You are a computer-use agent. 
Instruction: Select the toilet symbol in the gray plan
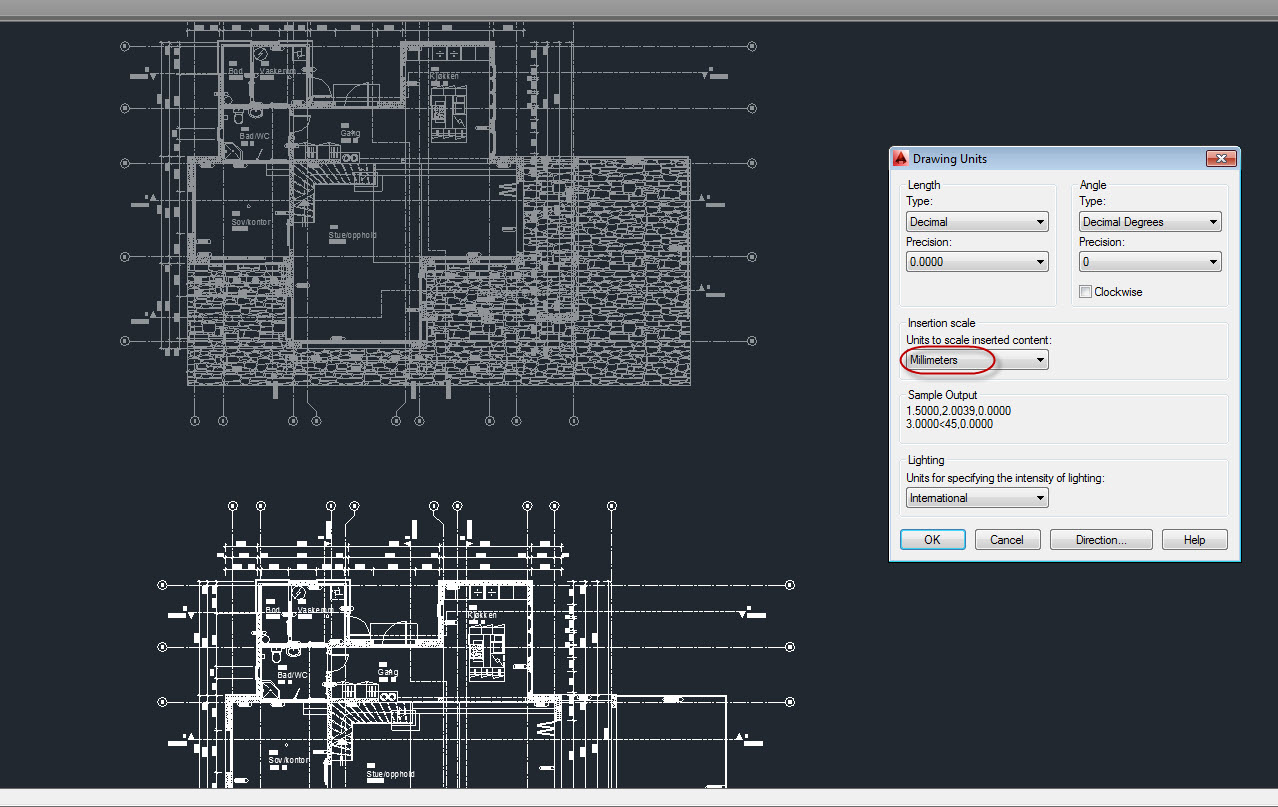240,119
